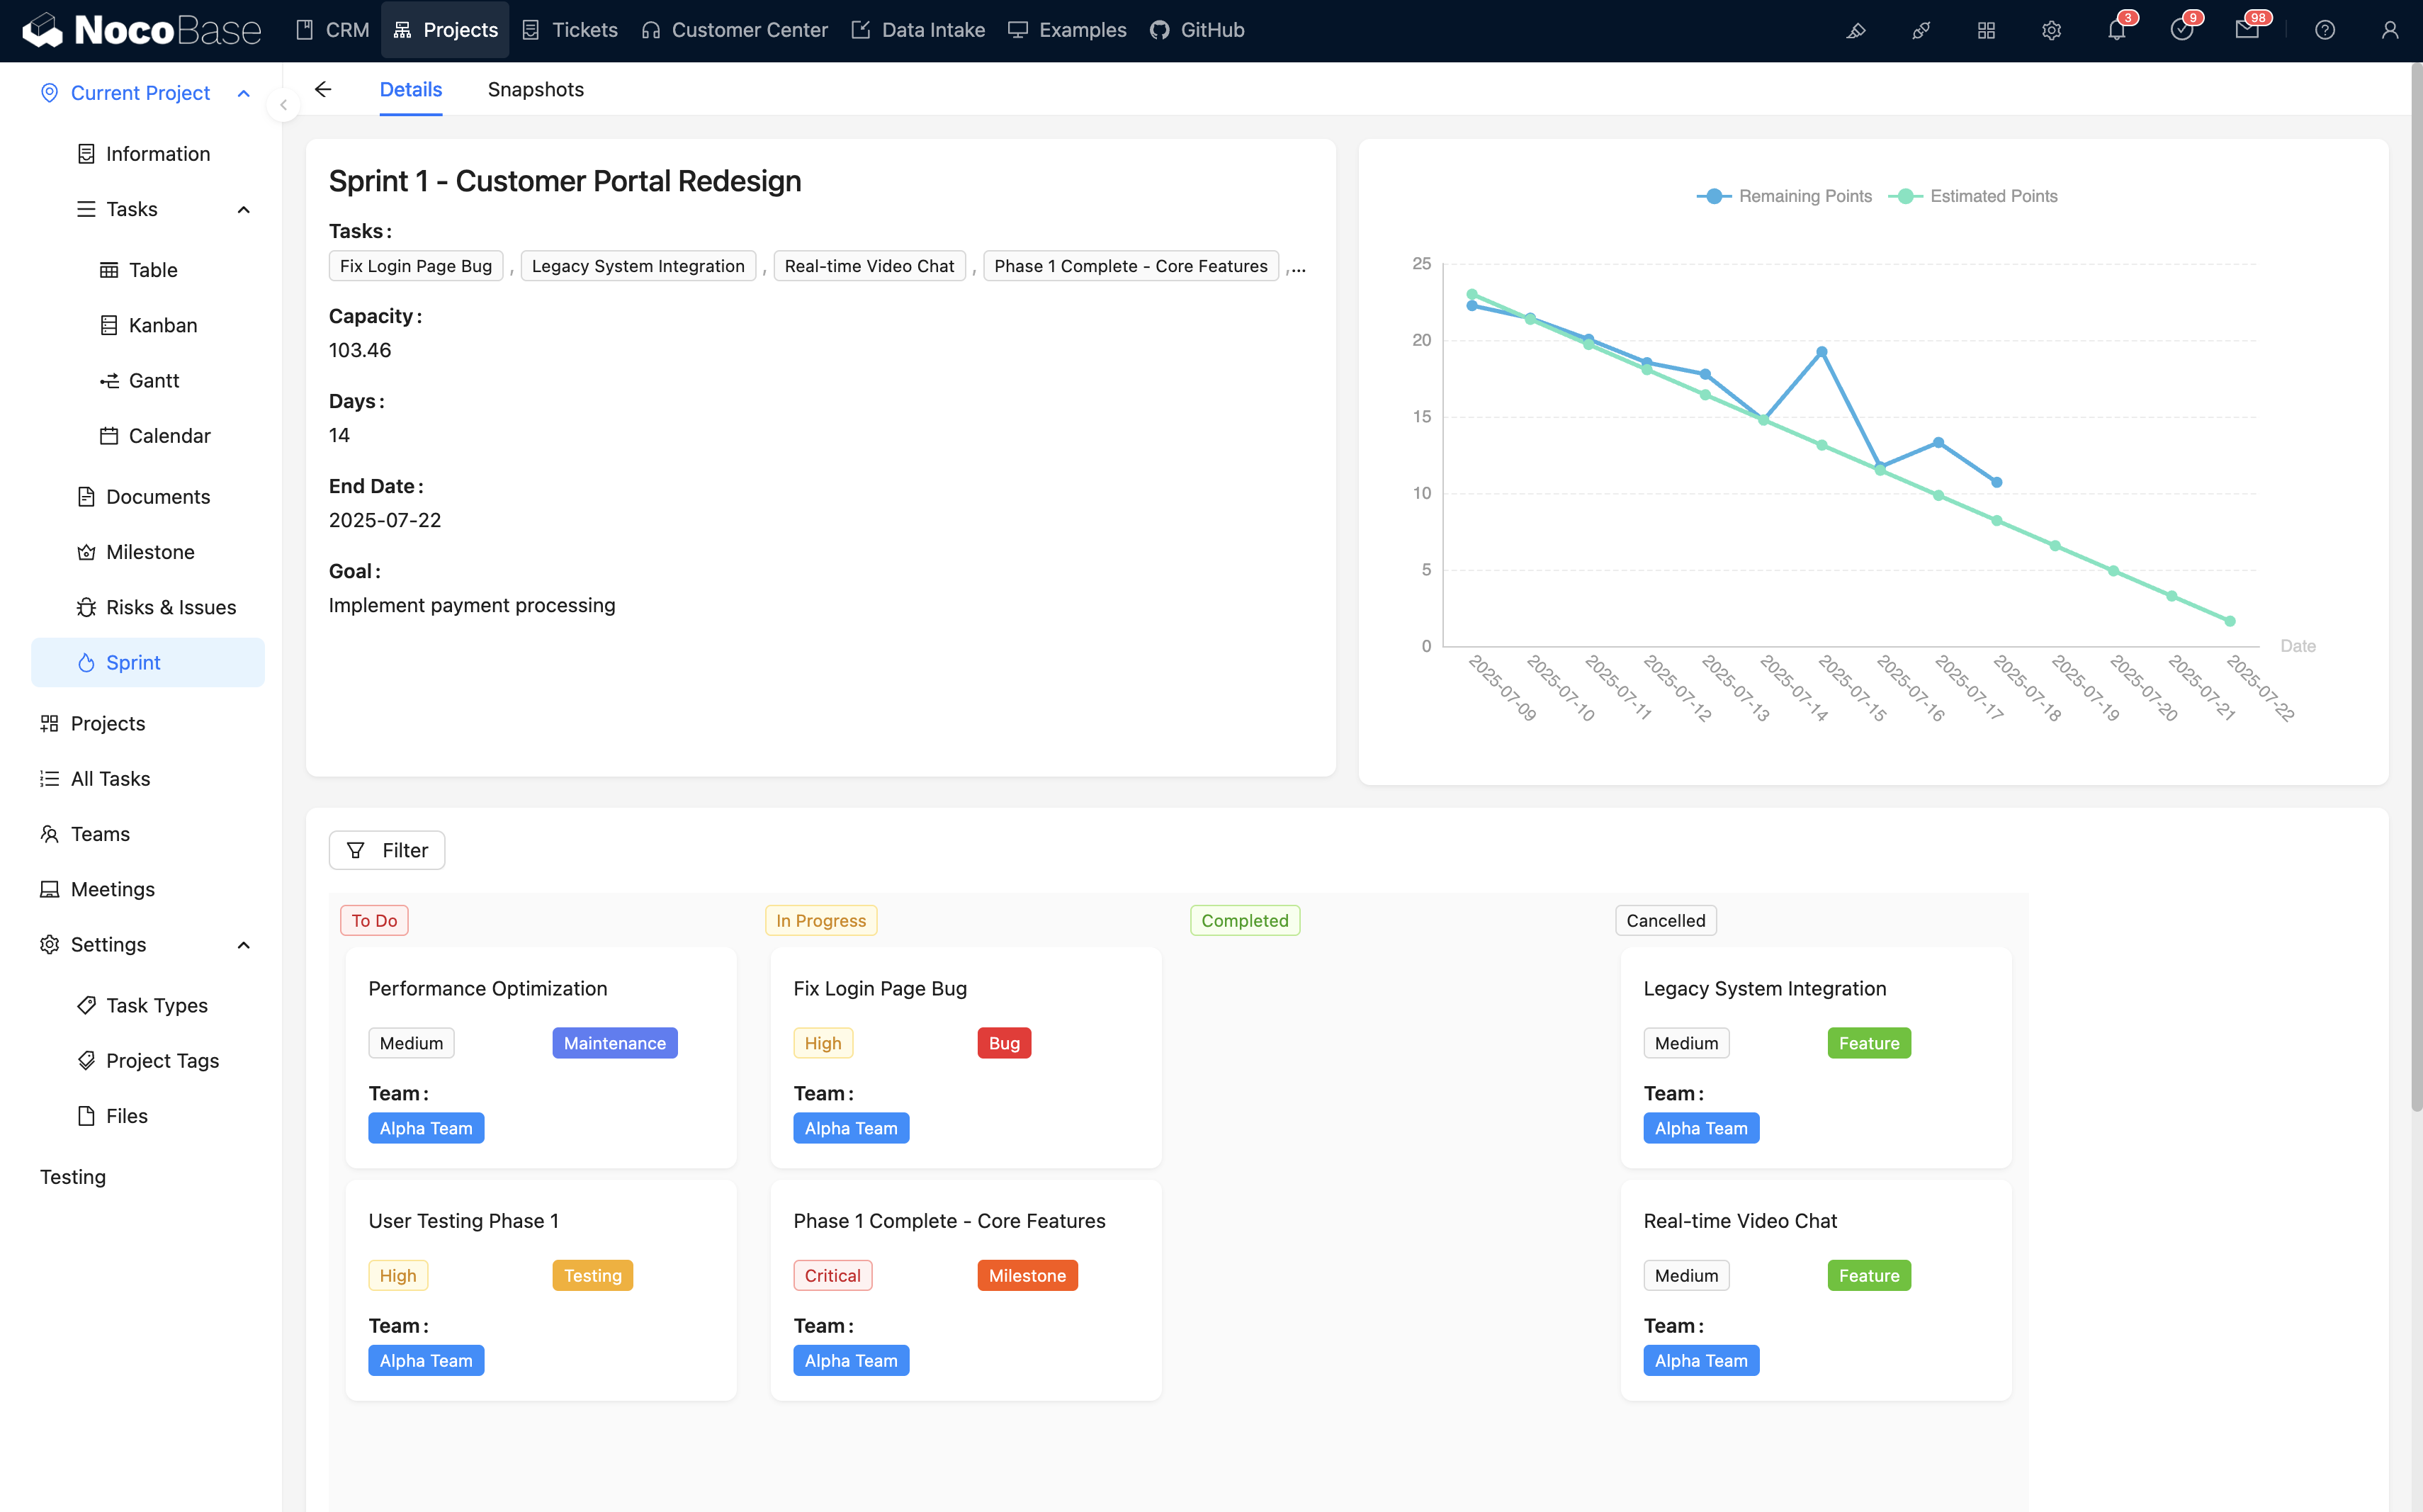Collapse the Current Project menu group
This screenshot has height=1512, width=2423.
coord(243,93)
